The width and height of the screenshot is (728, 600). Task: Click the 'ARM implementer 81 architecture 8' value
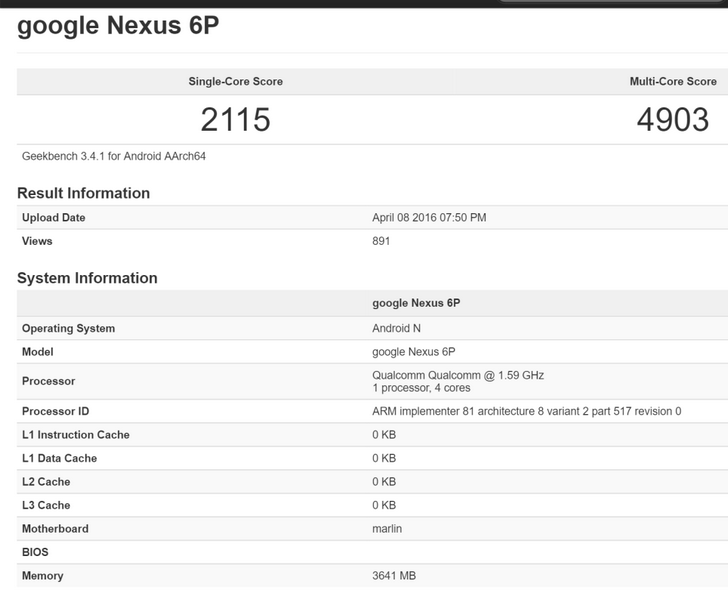click(x=526, y=411)
